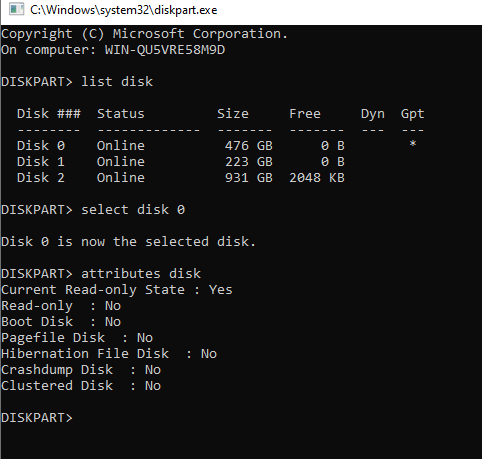Click the Disk 2 row label
482x459 pixels.
point(41,178)
